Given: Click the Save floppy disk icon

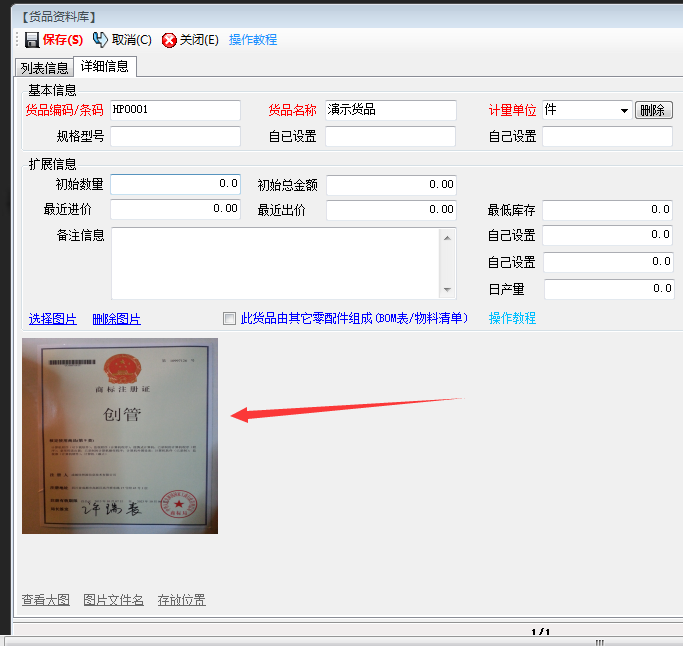Looking at the screenshot, I should click(x=32, y=40).
